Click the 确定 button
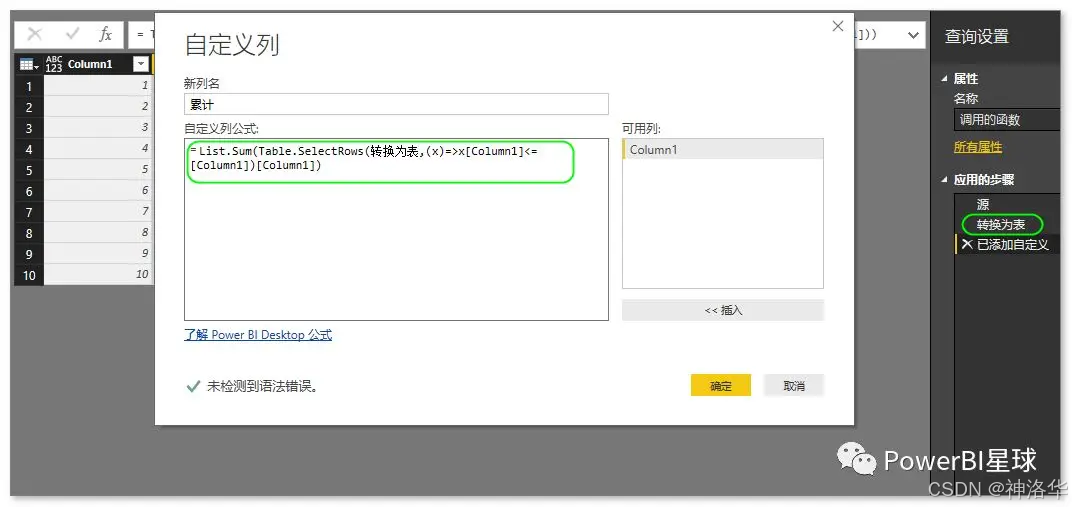1072x507 pixels. point(721,385)
